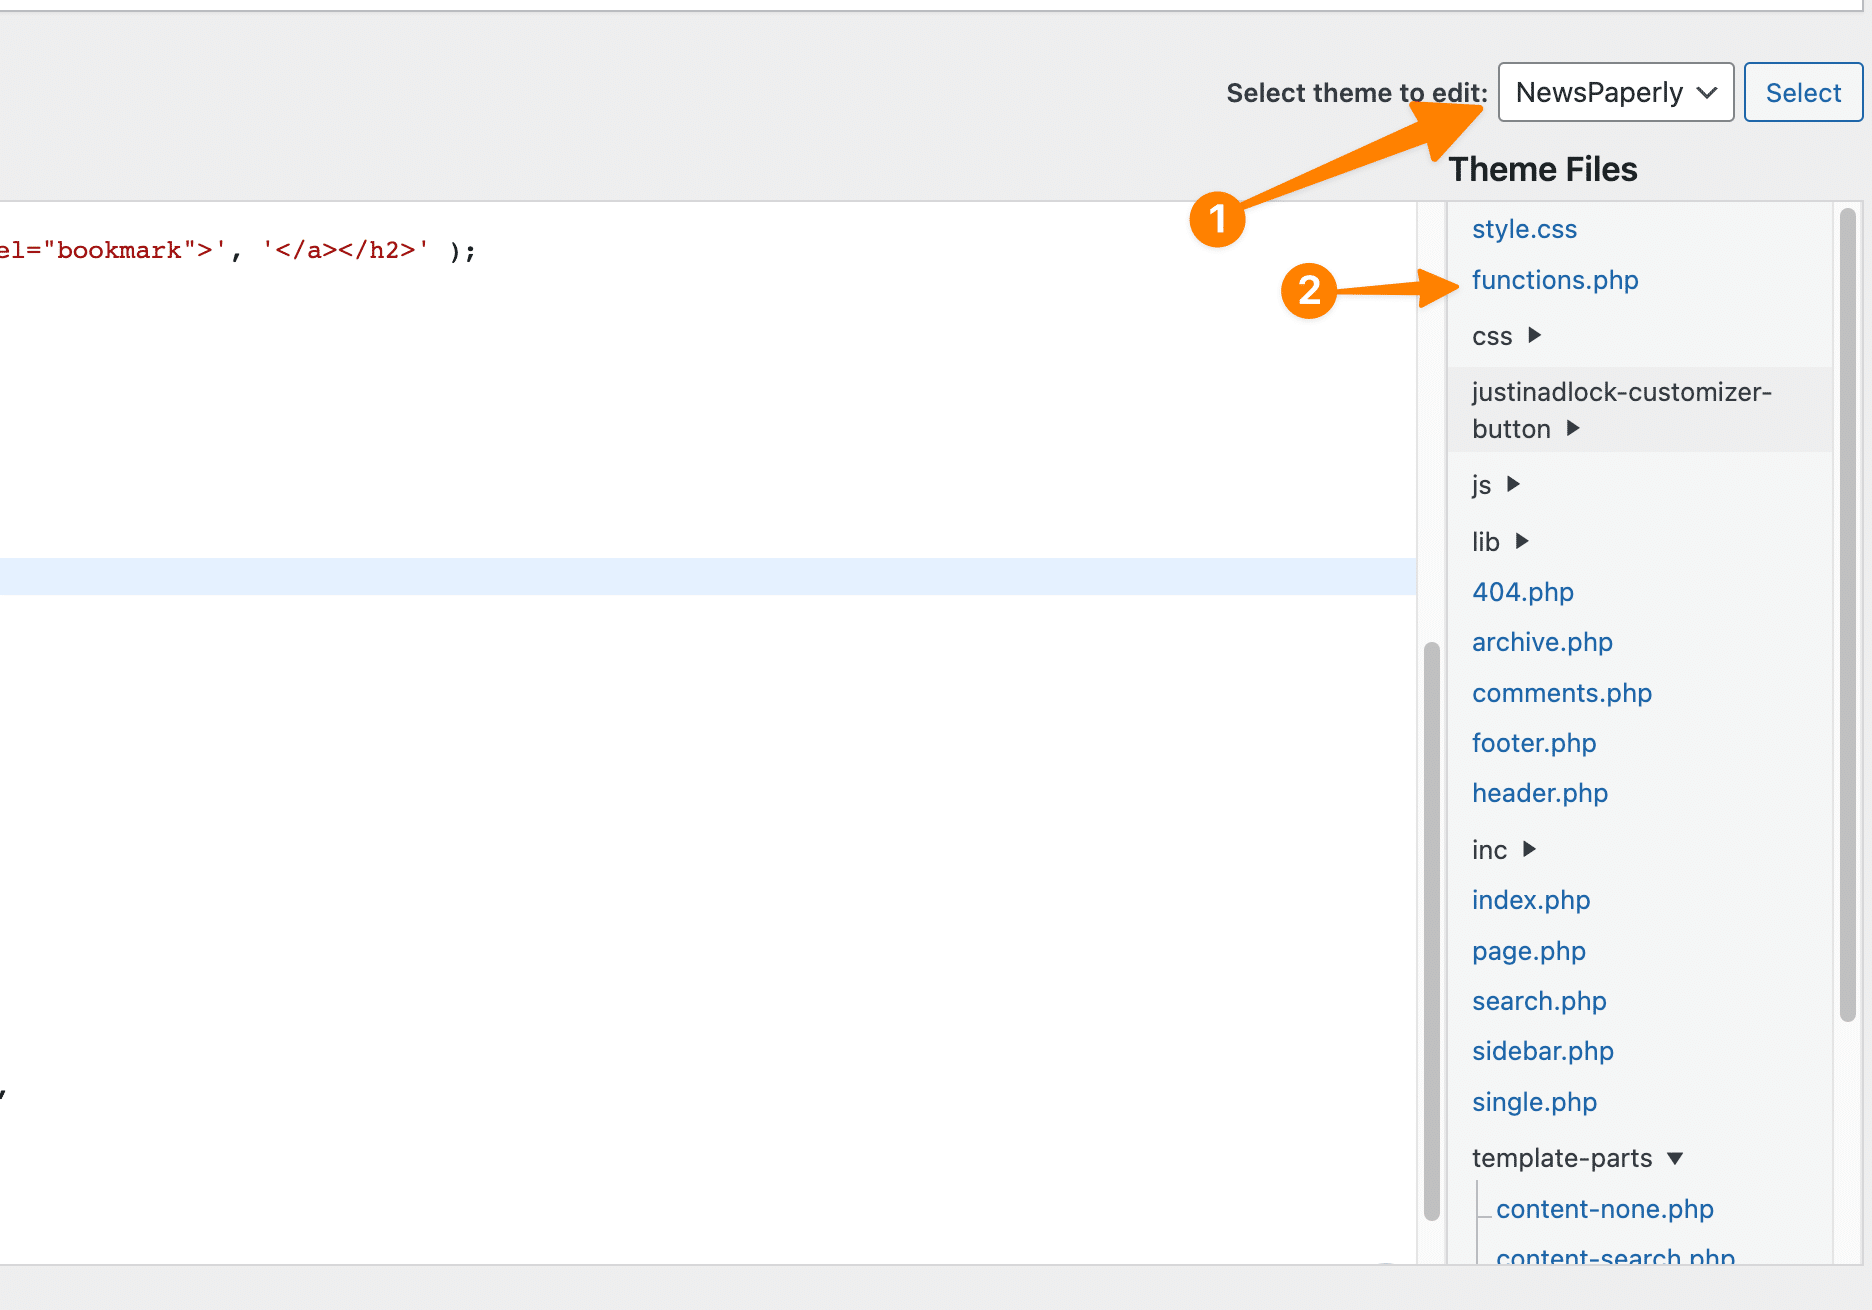This screenshot has height=1310, width=1872.
Task: Open the search.php template
Action: click(1538, 1001)
